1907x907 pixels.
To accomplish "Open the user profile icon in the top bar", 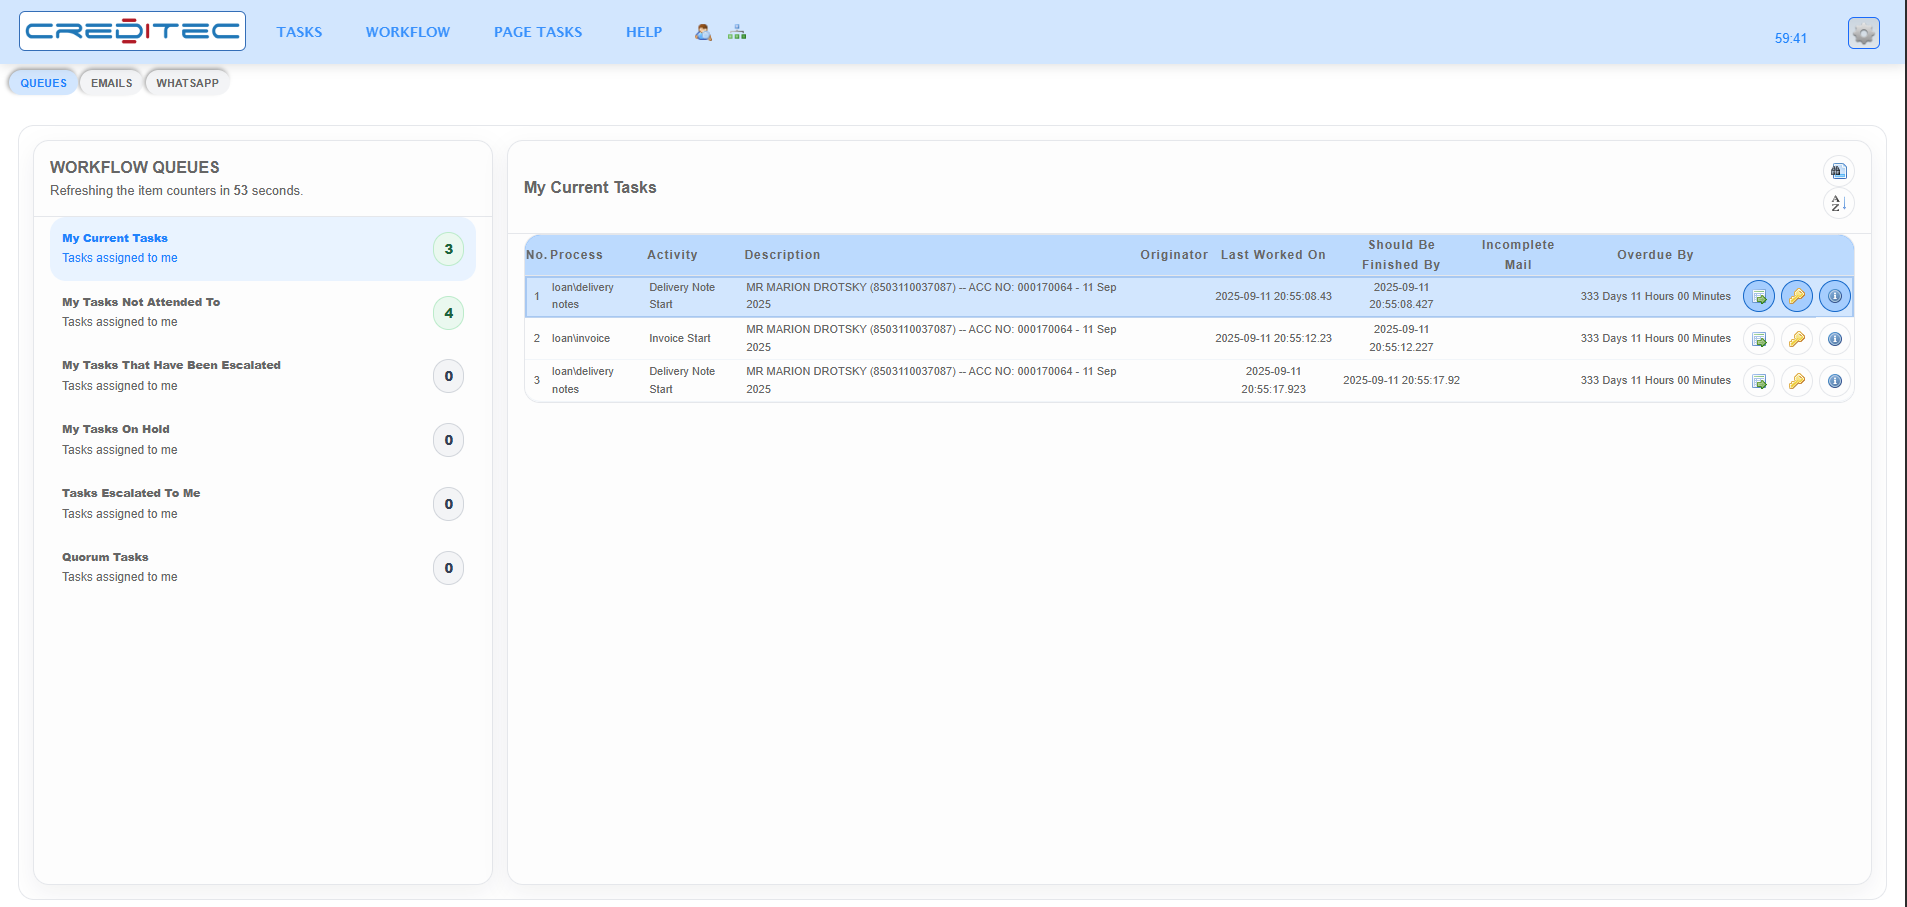I will [x=703, y=32].
